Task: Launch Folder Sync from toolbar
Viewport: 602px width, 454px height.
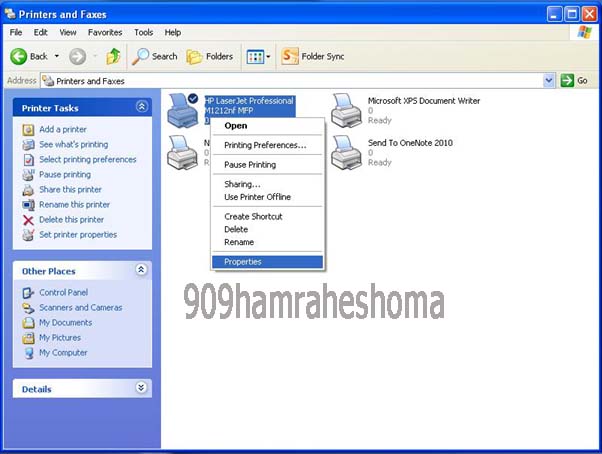Action: click(x=313, y=56)
